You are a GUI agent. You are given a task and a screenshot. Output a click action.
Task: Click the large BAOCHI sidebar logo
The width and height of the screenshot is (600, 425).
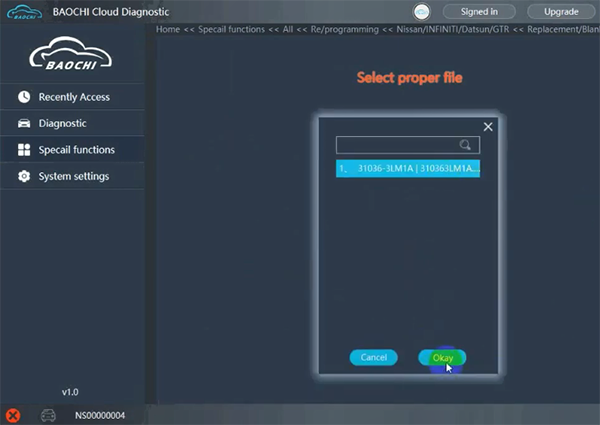[x=71, y=54]
